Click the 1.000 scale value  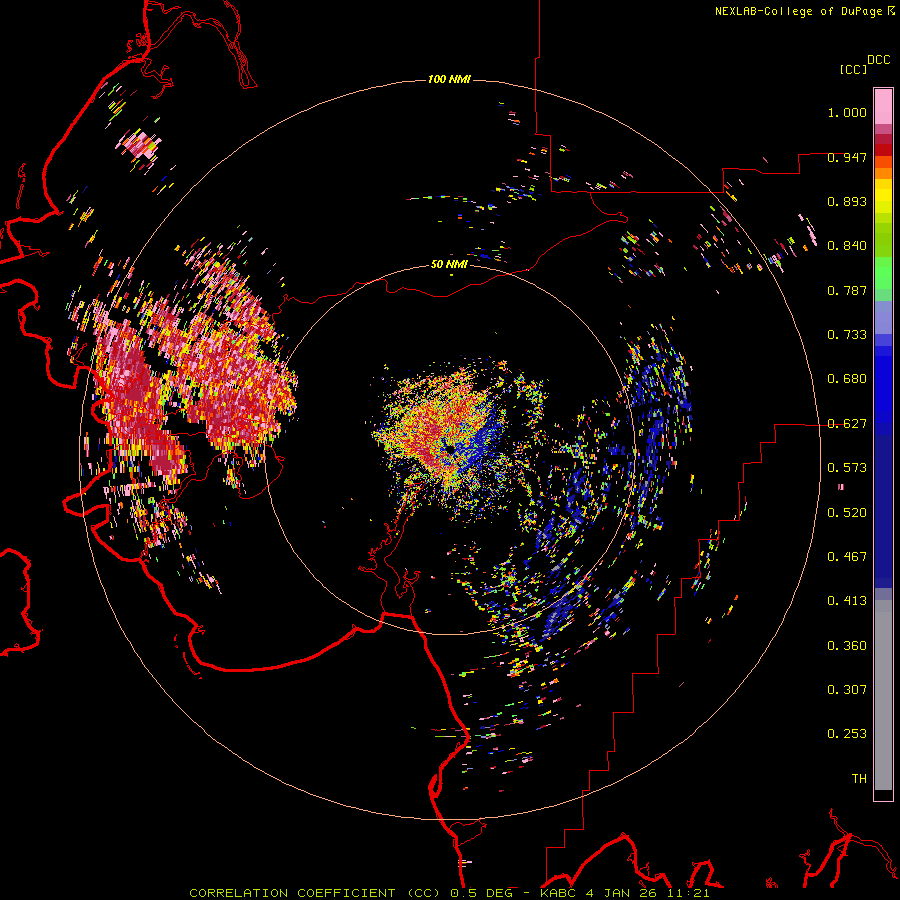(847, 112)
